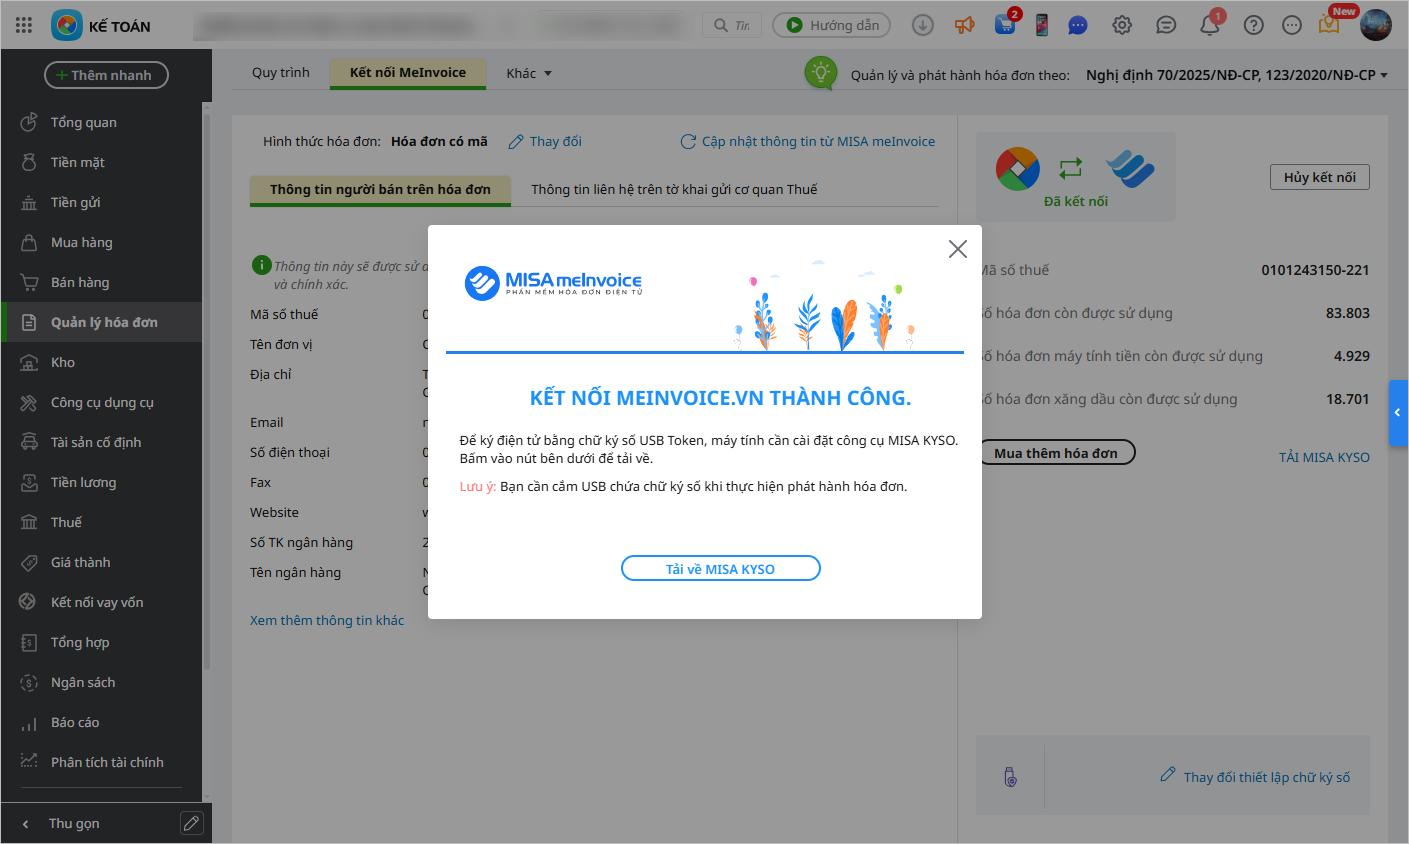Open the settings gear icon
Screen dimensions: 1409x844
point(1122,25)
